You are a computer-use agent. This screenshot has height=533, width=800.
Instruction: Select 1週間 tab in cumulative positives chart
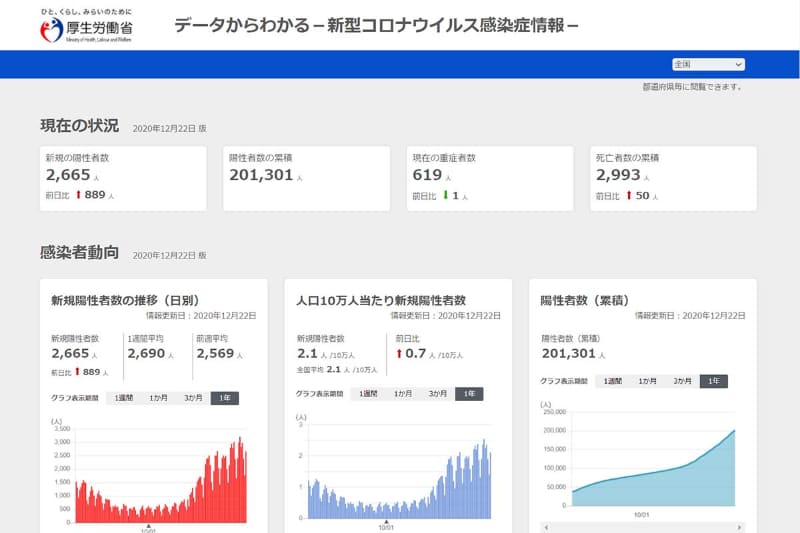click(x=612, y=381)
